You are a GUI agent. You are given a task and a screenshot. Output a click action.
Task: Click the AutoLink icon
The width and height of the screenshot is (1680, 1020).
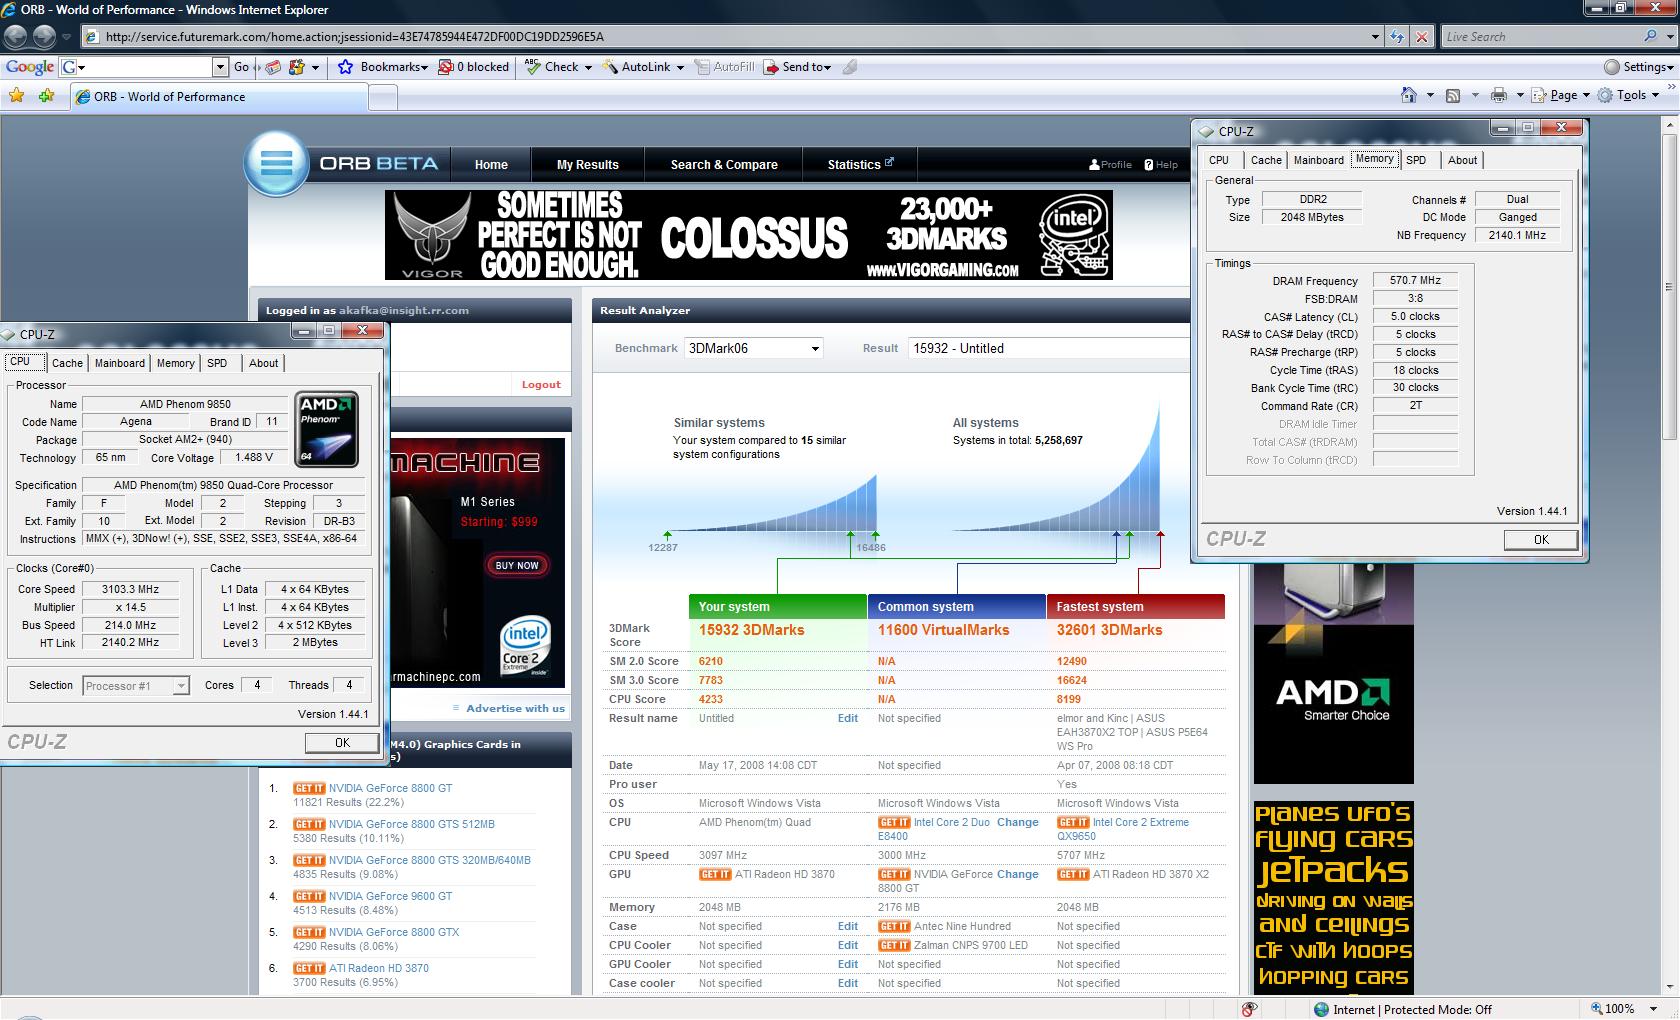[x=610, y=67]
